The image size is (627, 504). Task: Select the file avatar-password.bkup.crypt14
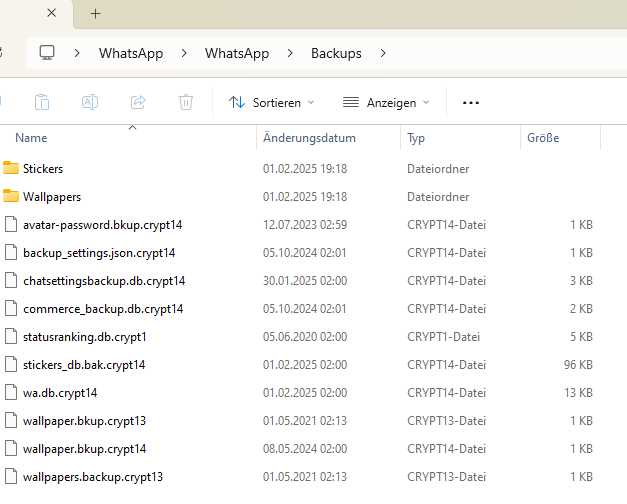point(102,225)
